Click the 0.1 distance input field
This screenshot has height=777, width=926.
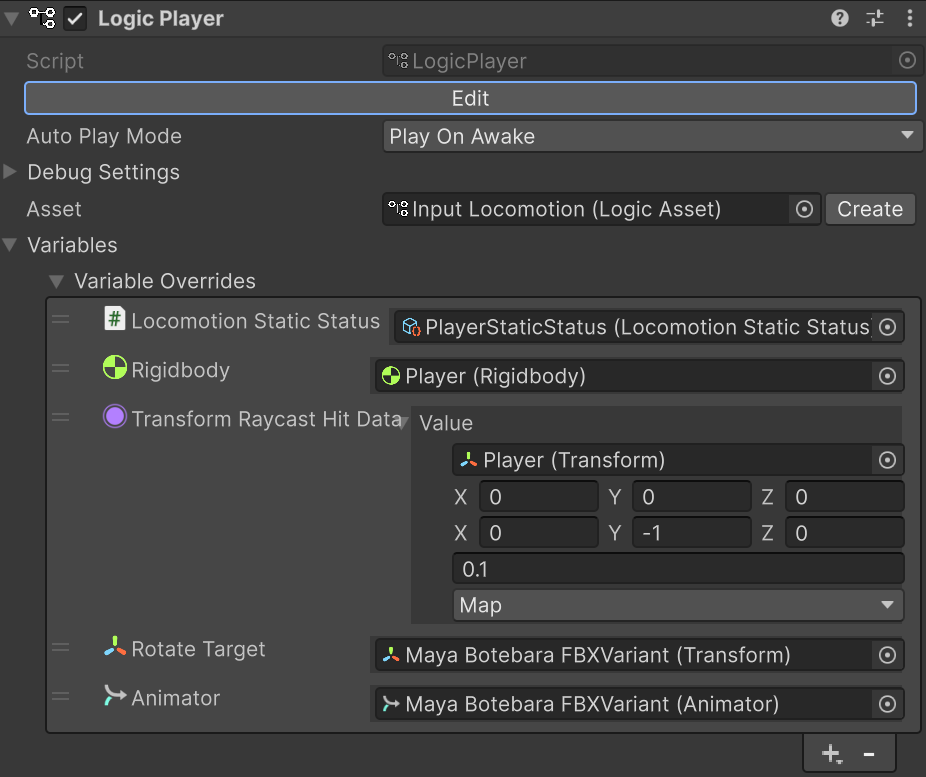pos(678,569)
